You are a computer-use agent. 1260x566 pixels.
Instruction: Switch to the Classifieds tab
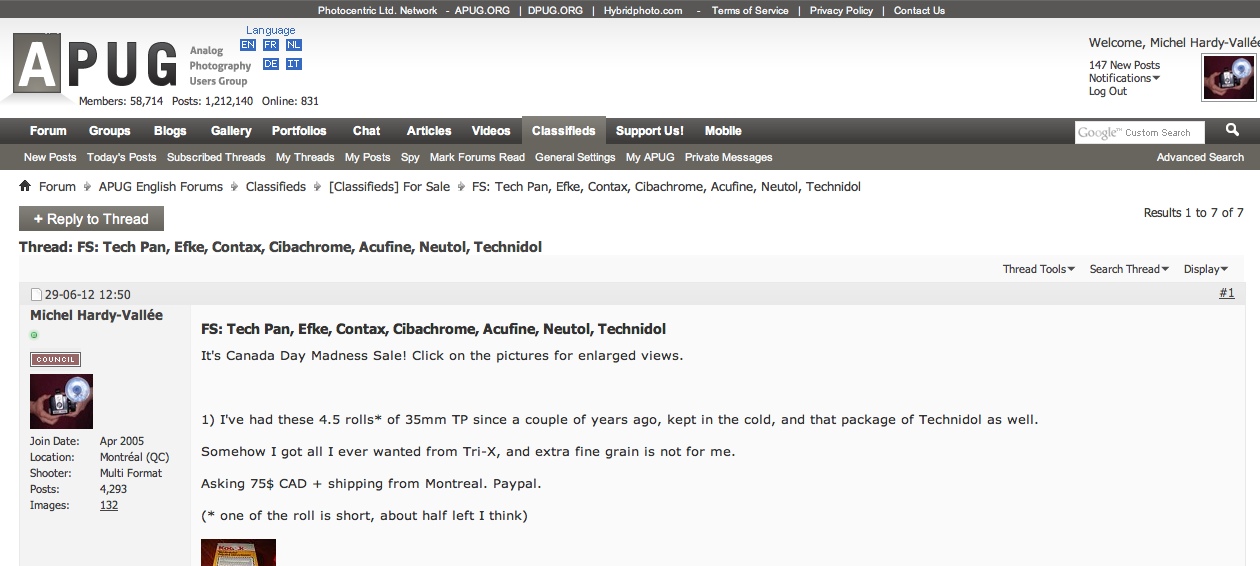pos(563,131)
